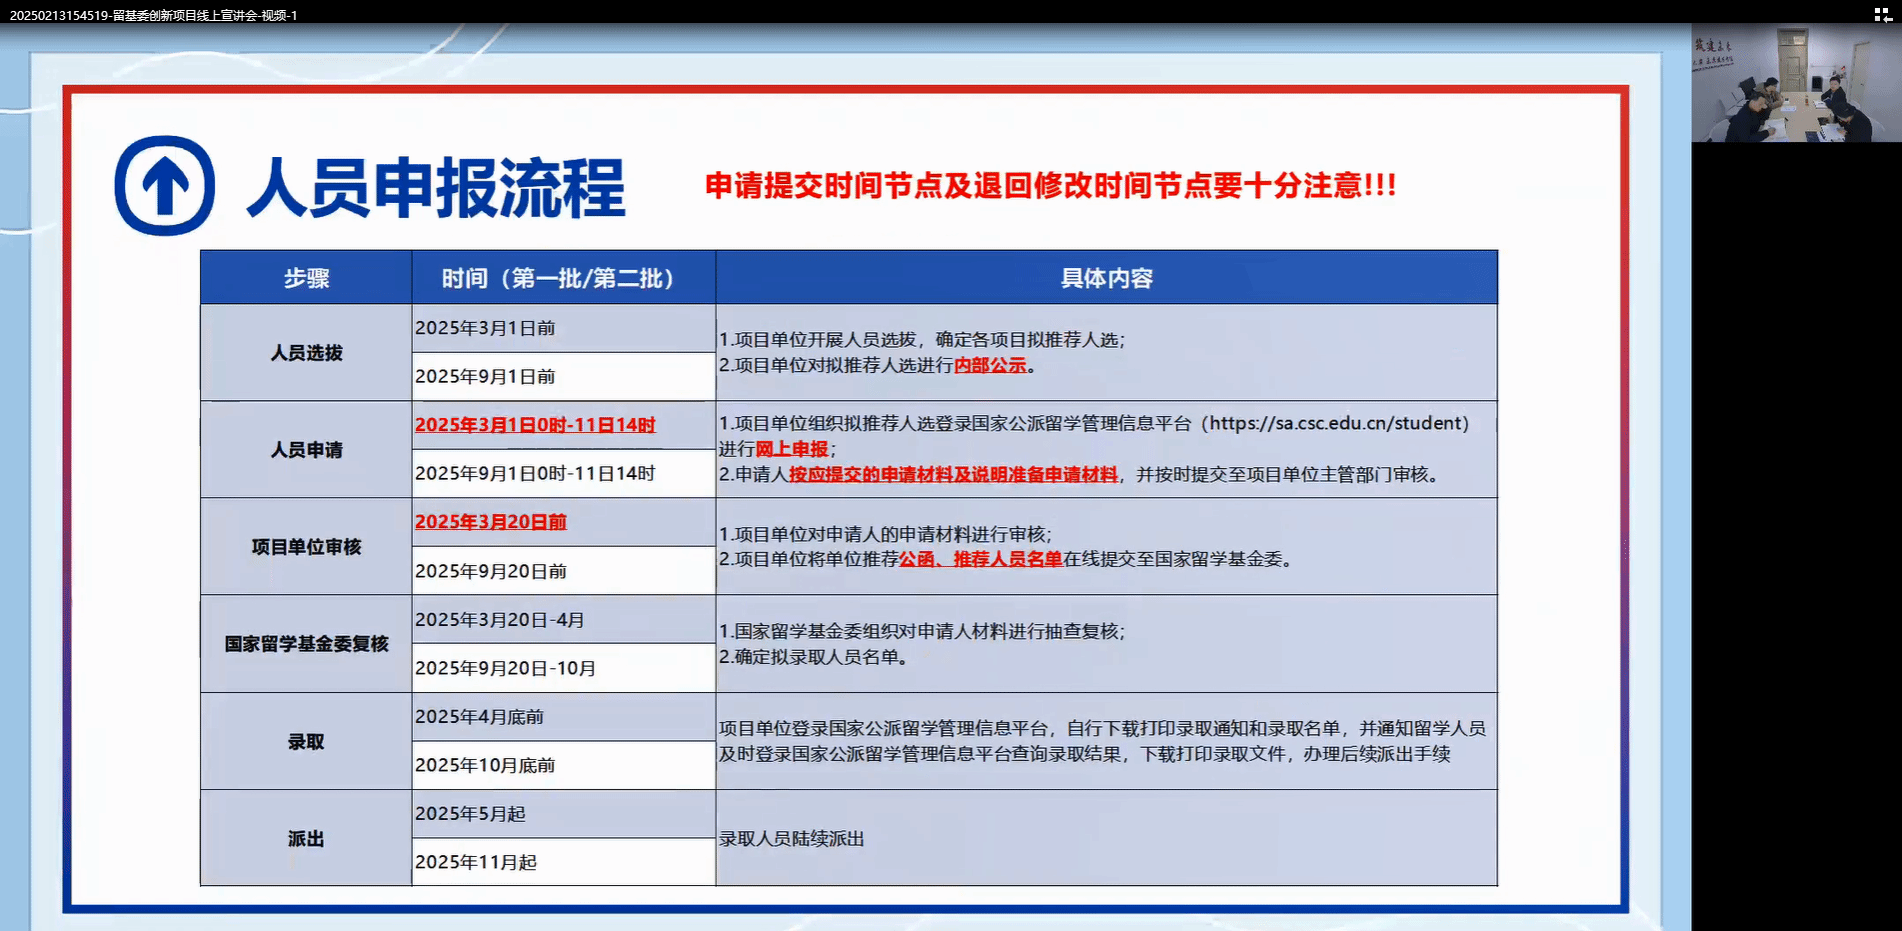Viewport: 1902px width, 931px height.
Task: Select the meeting room camera thumbnail
Action: [x=1795, y=85]
